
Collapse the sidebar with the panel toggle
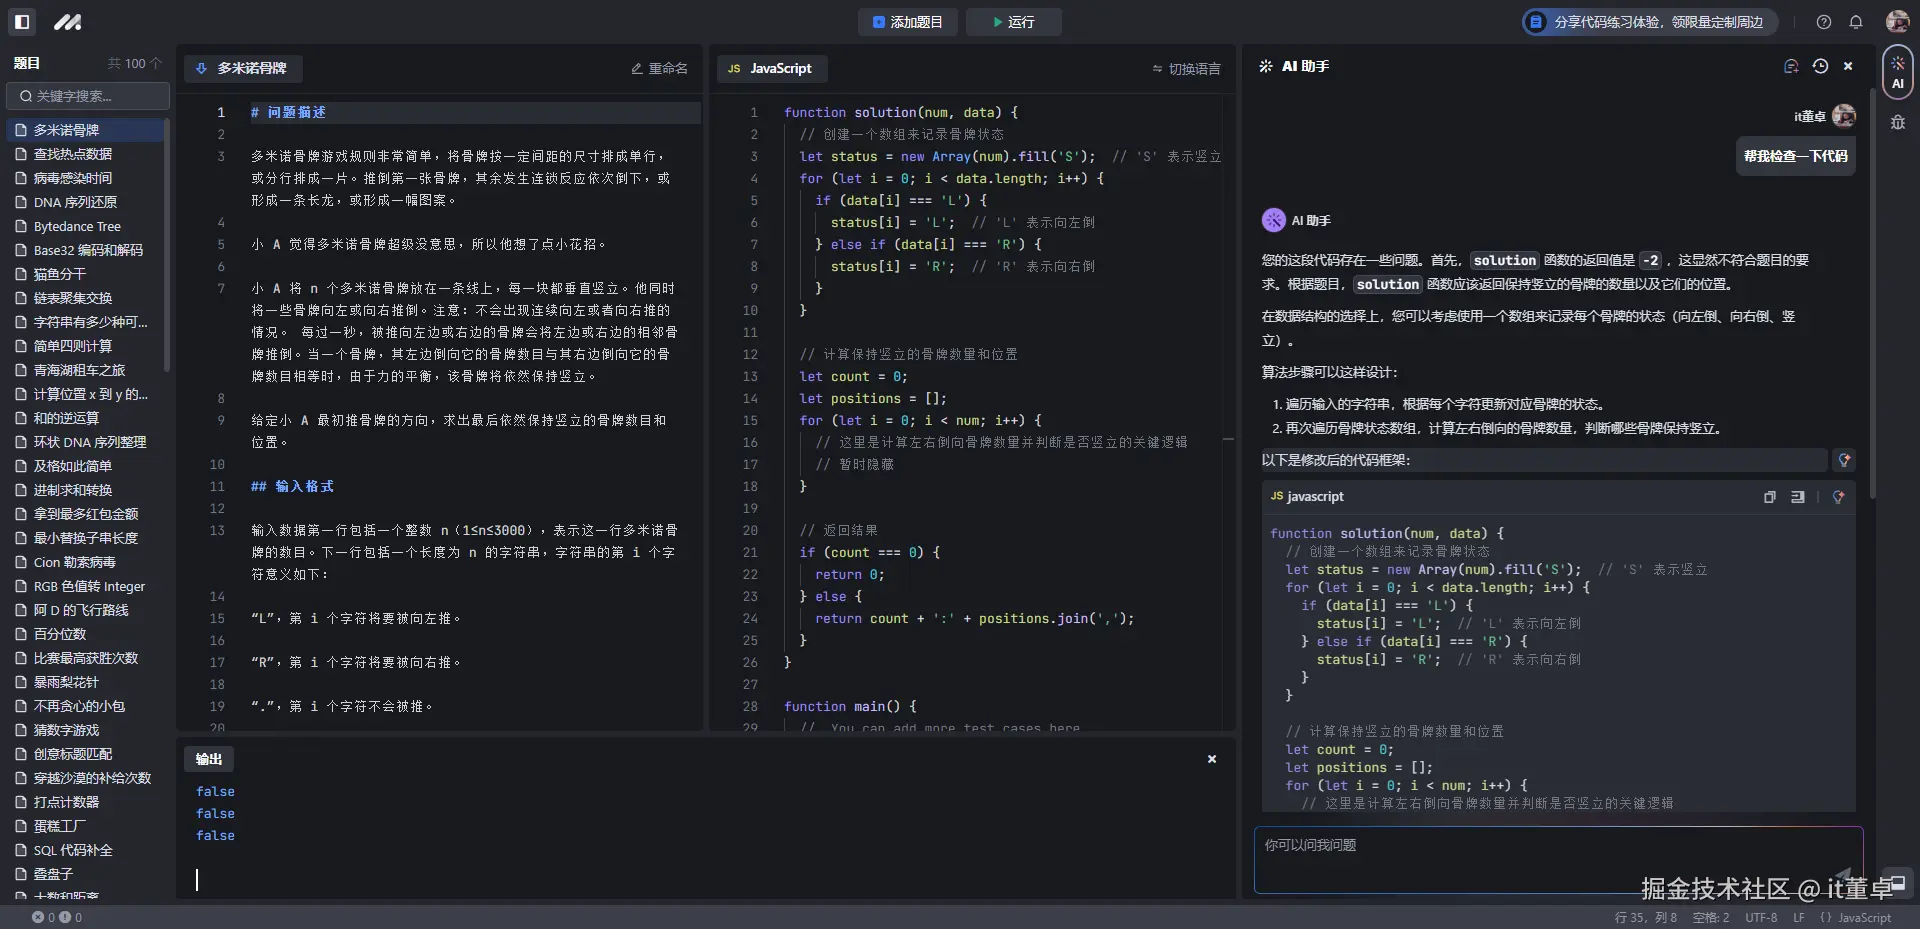22,21
